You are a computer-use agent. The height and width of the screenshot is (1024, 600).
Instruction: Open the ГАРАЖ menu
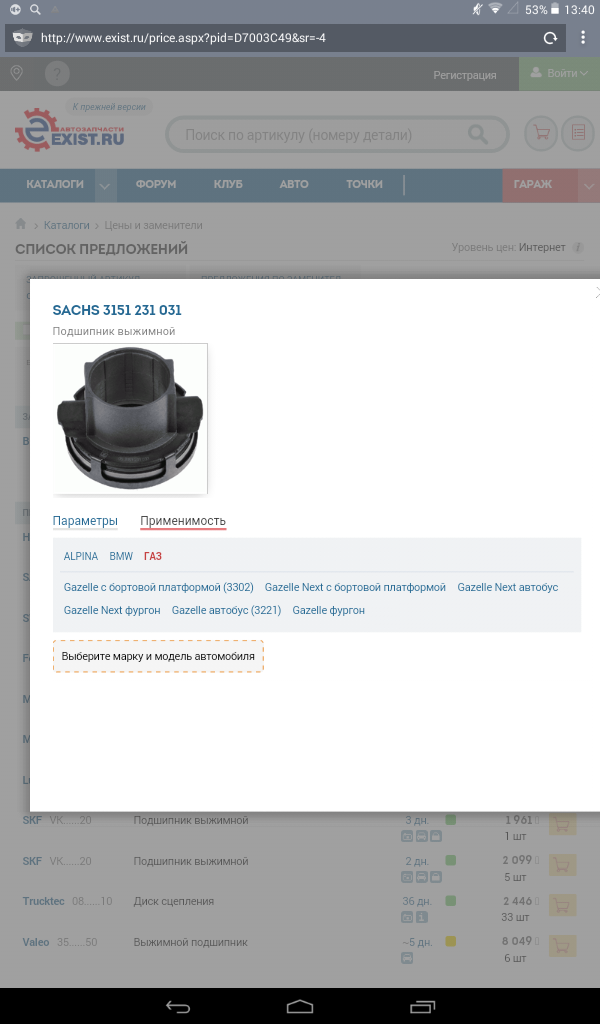pos(533,184)
